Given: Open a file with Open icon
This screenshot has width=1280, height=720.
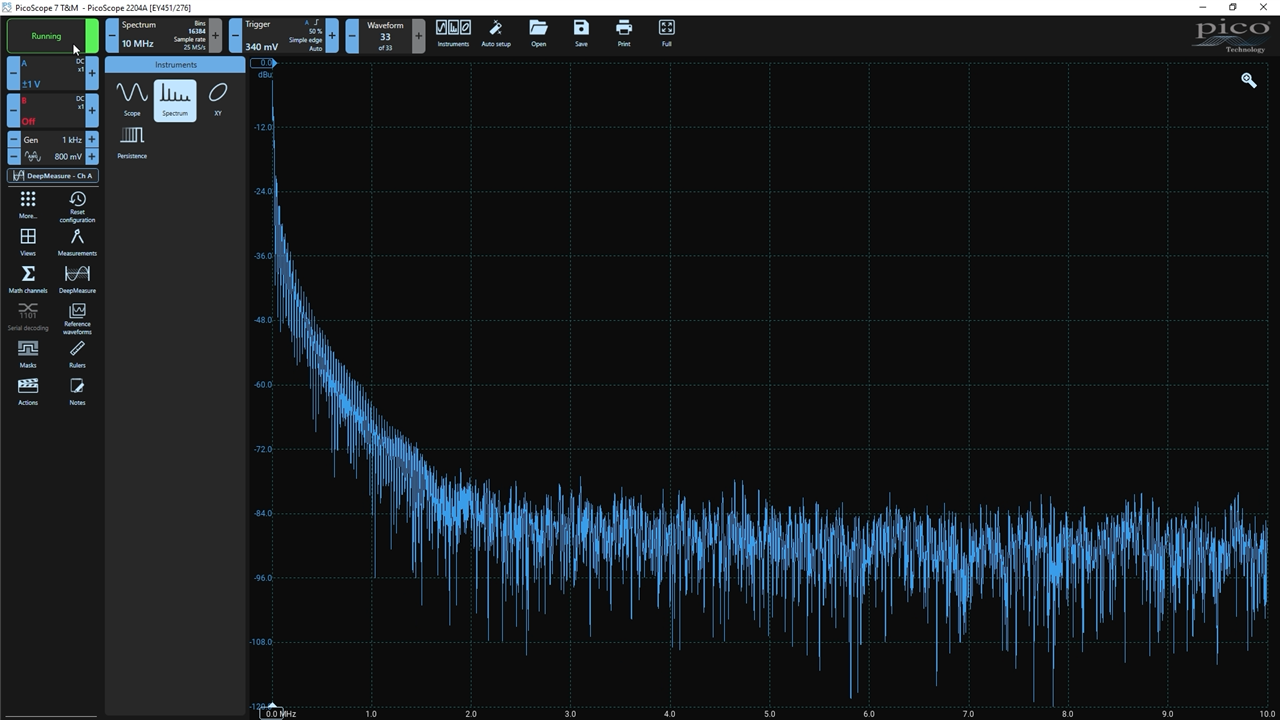Looking at the screenshot, I should pos(538,34).
